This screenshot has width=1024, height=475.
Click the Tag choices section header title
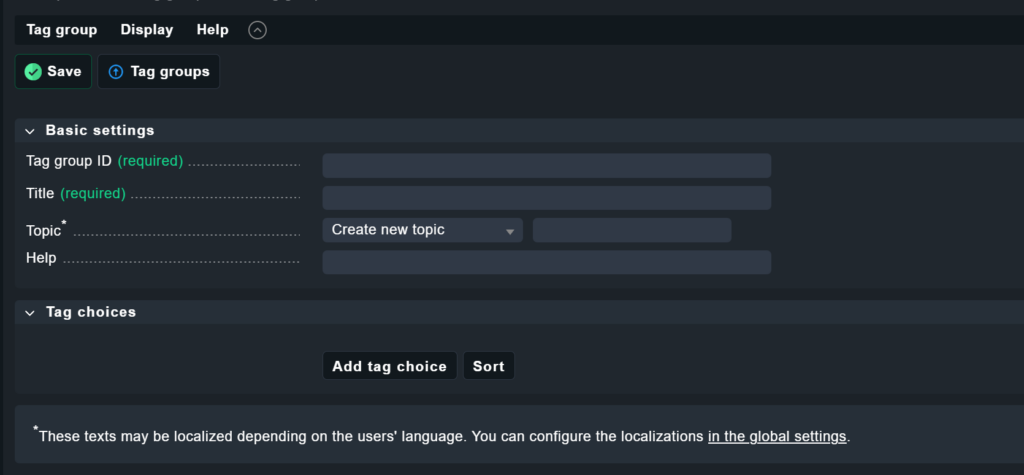point(91,313)
